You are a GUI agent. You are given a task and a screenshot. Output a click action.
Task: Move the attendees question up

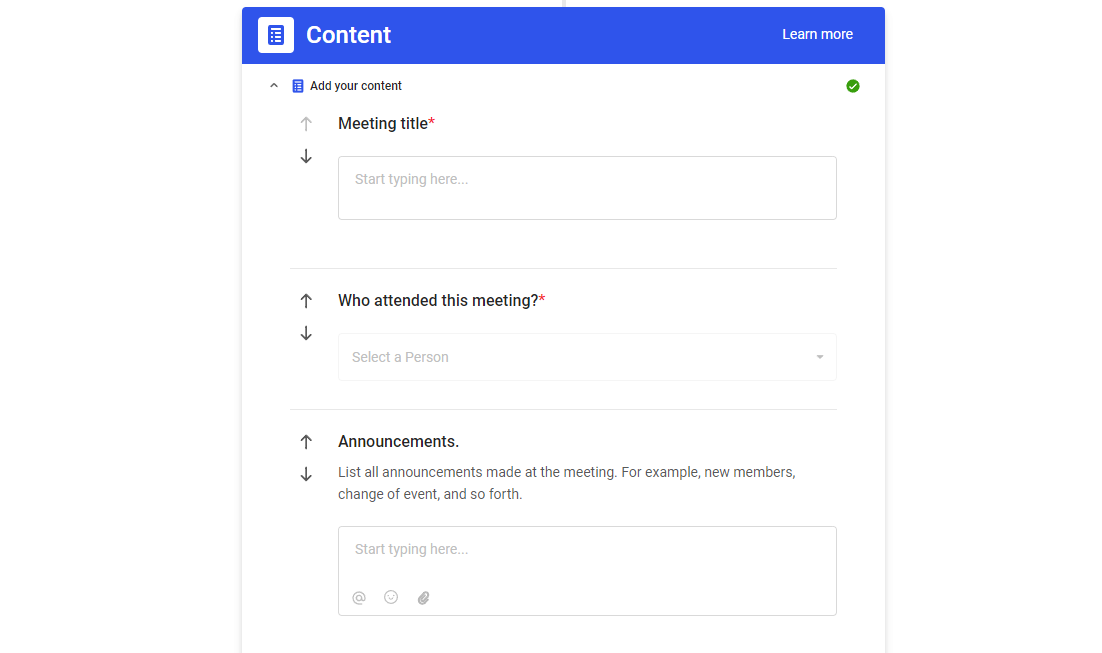306,300
